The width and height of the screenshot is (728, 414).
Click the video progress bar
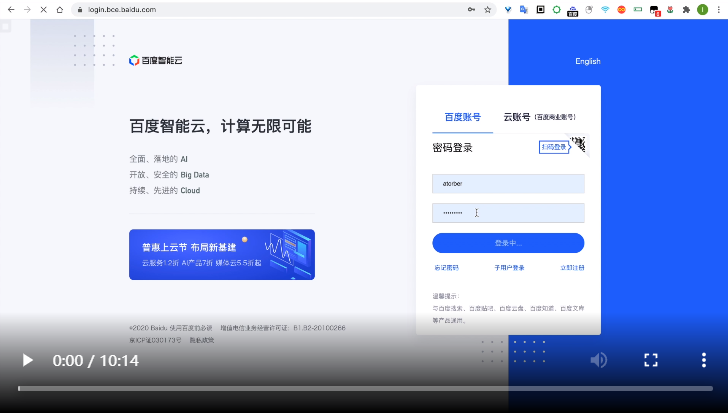[365, 388]
